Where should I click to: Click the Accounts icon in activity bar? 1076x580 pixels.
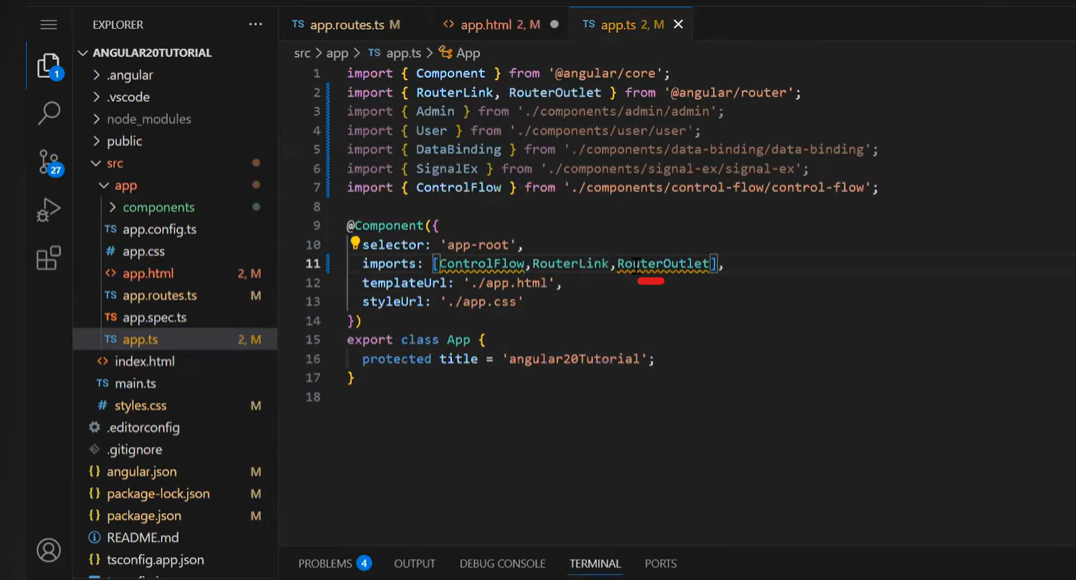[x=48, y=549]
